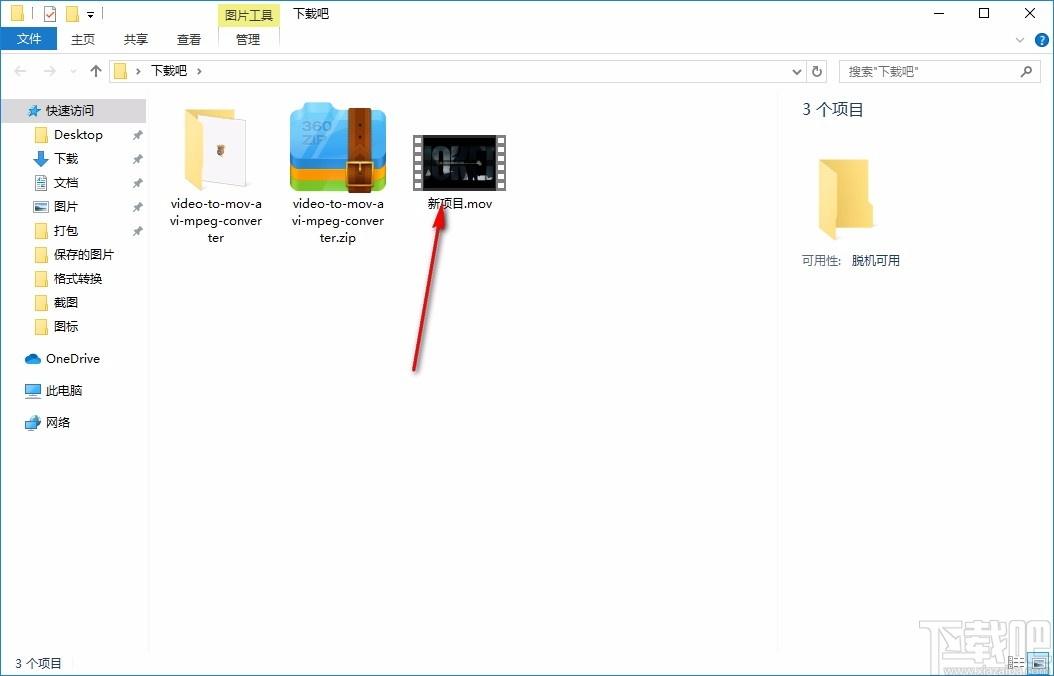Select OneDrive in the navigation pane

coord(73,359)
